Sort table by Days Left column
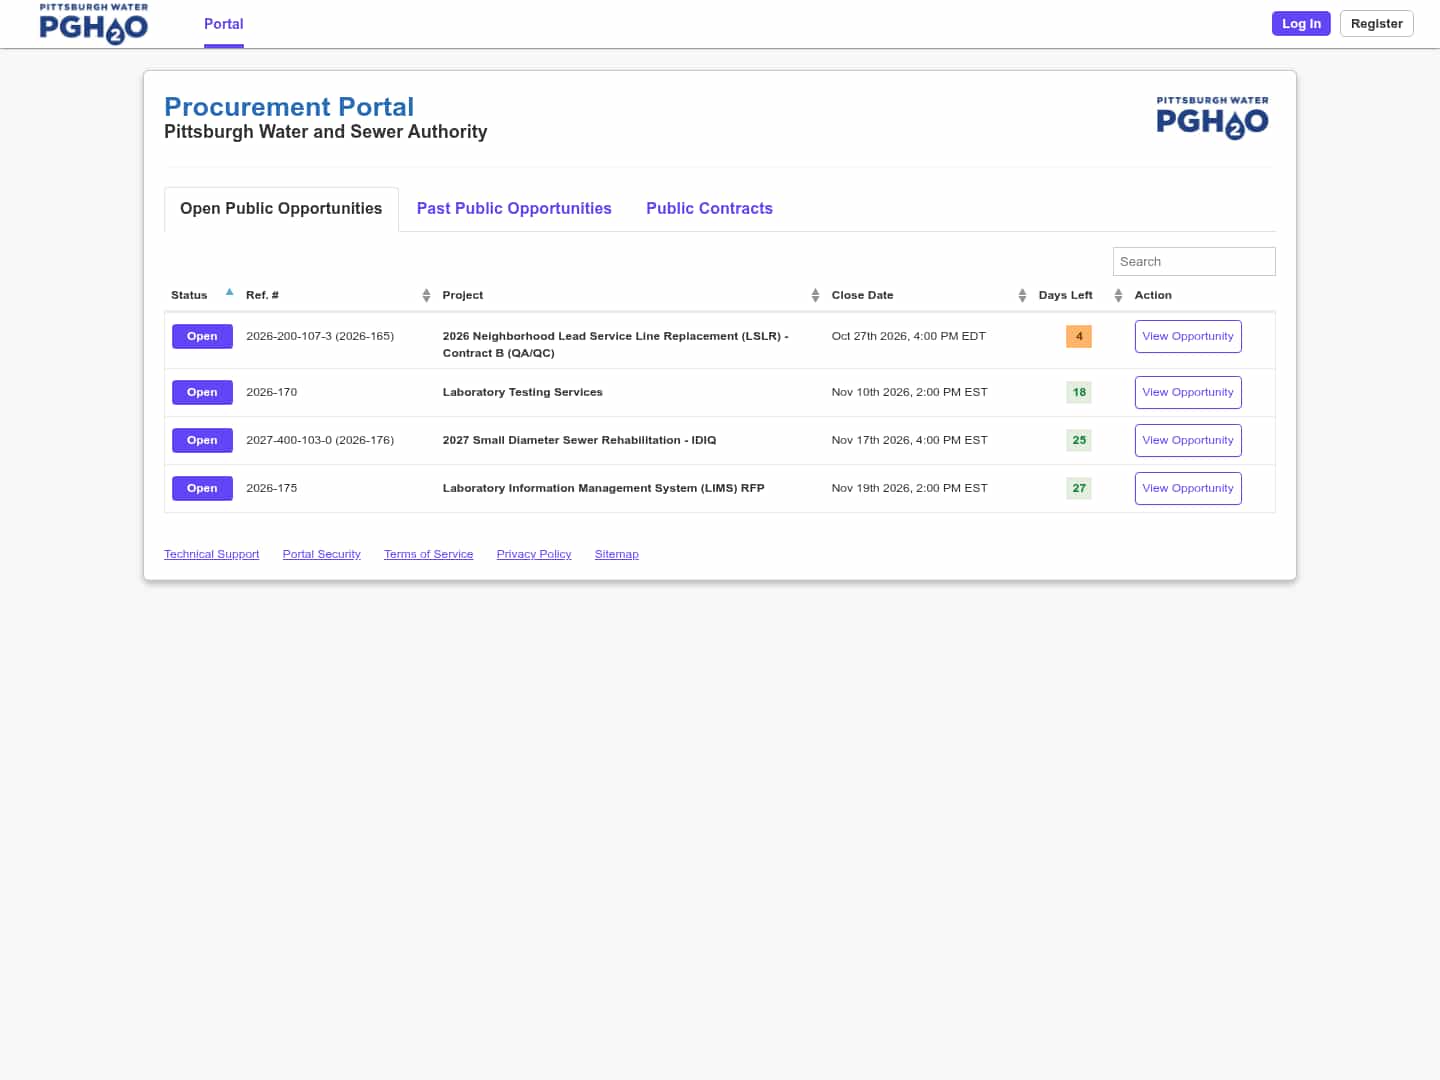This screenshot has height=1080, width=1440. [1118, 295]
